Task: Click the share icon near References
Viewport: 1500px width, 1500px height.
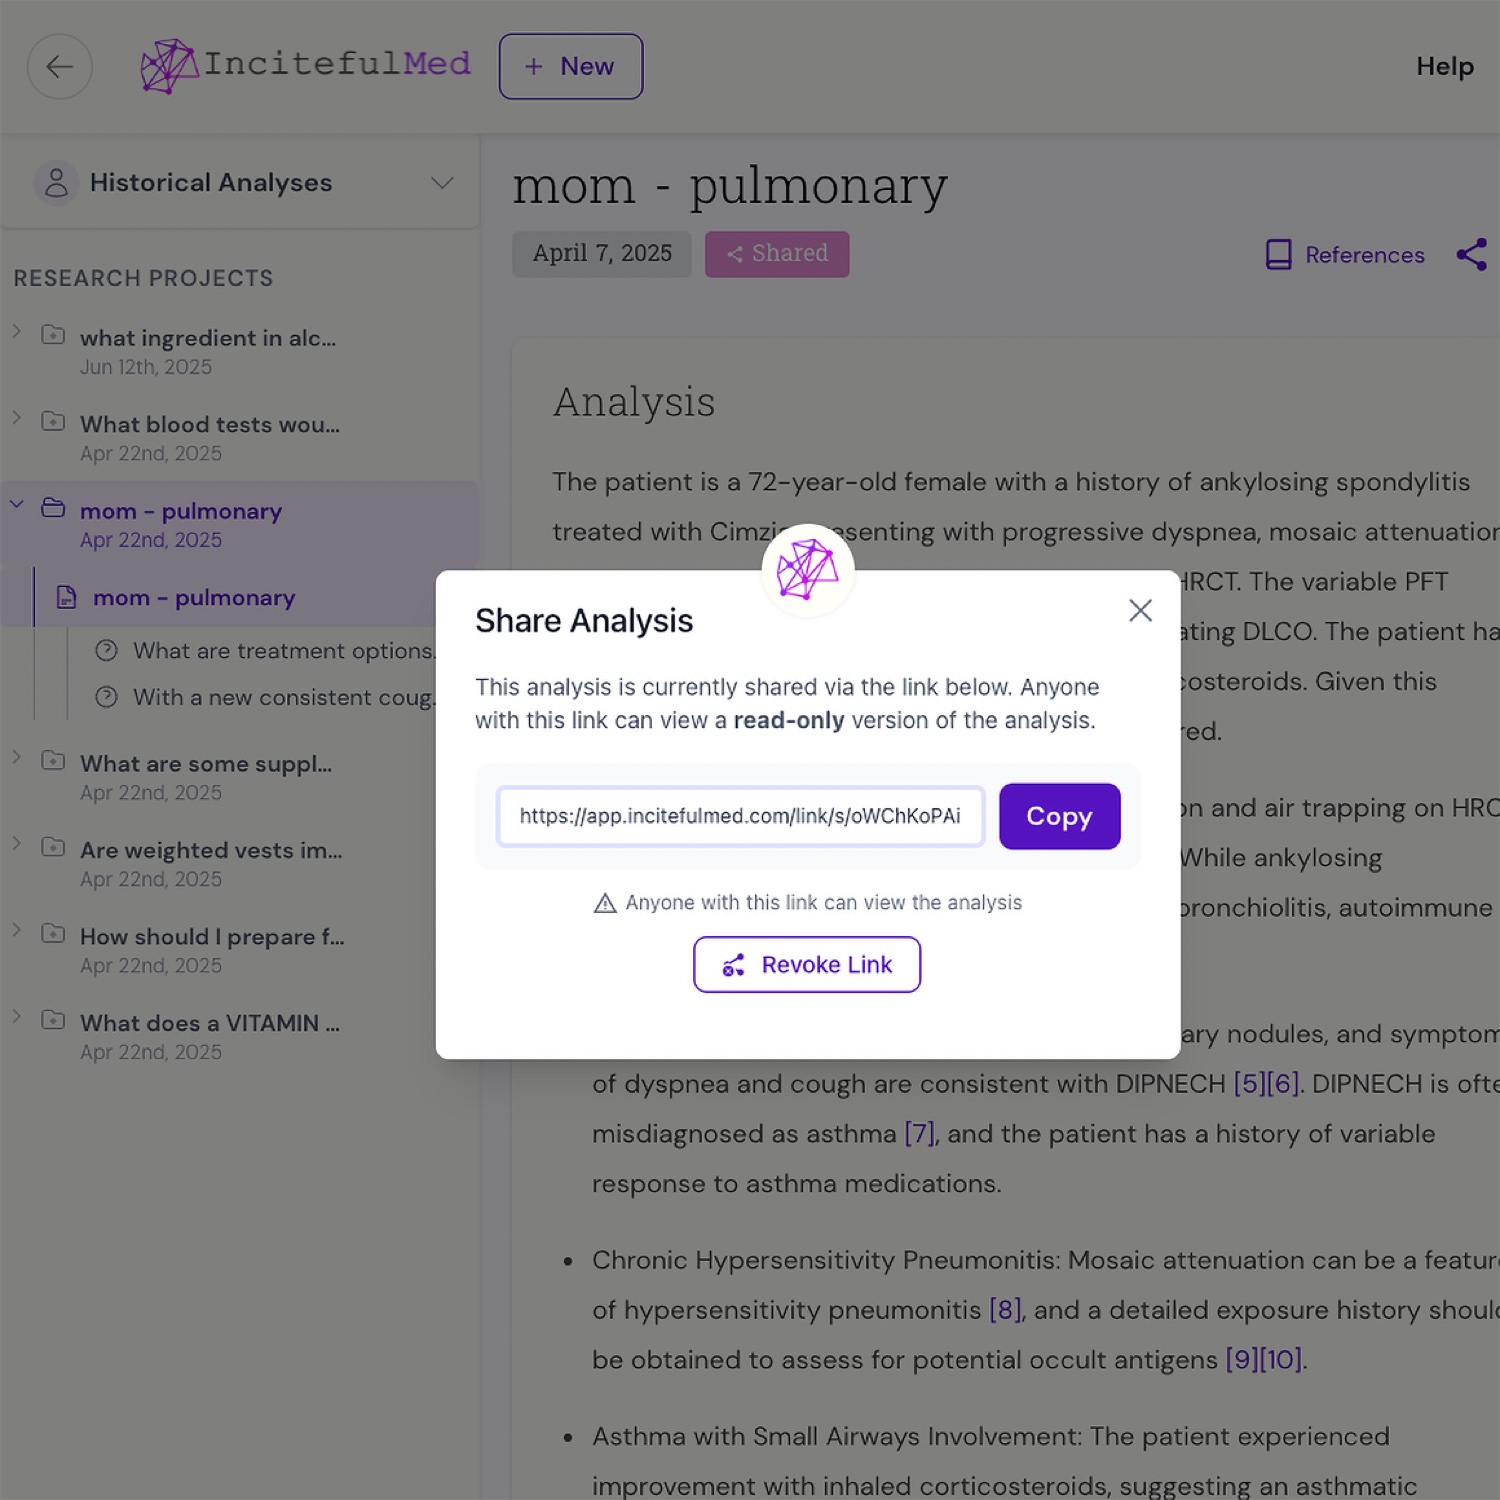Action: 1472,255
